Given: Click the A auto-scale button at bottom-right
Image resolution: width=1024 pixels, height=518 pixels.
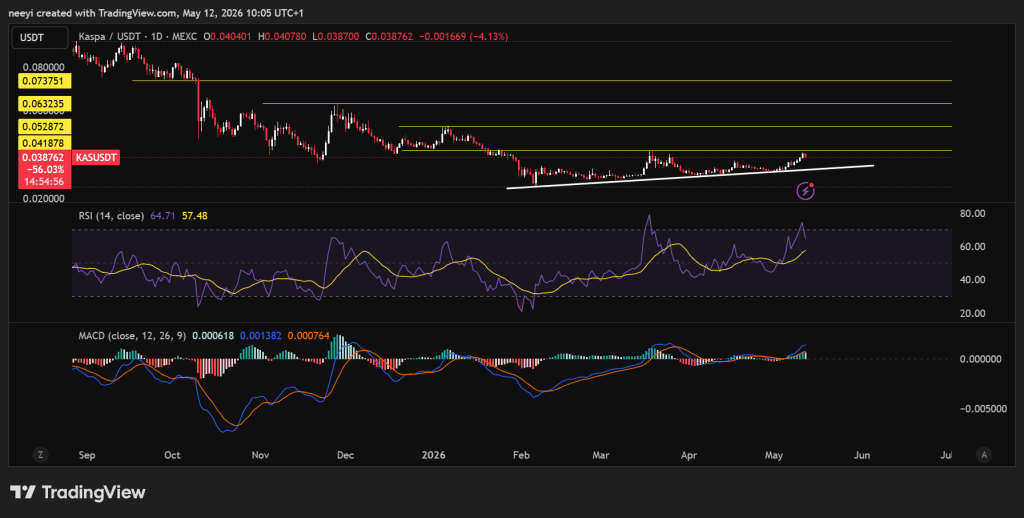Looking at the screenshot, I should (984, 455).
